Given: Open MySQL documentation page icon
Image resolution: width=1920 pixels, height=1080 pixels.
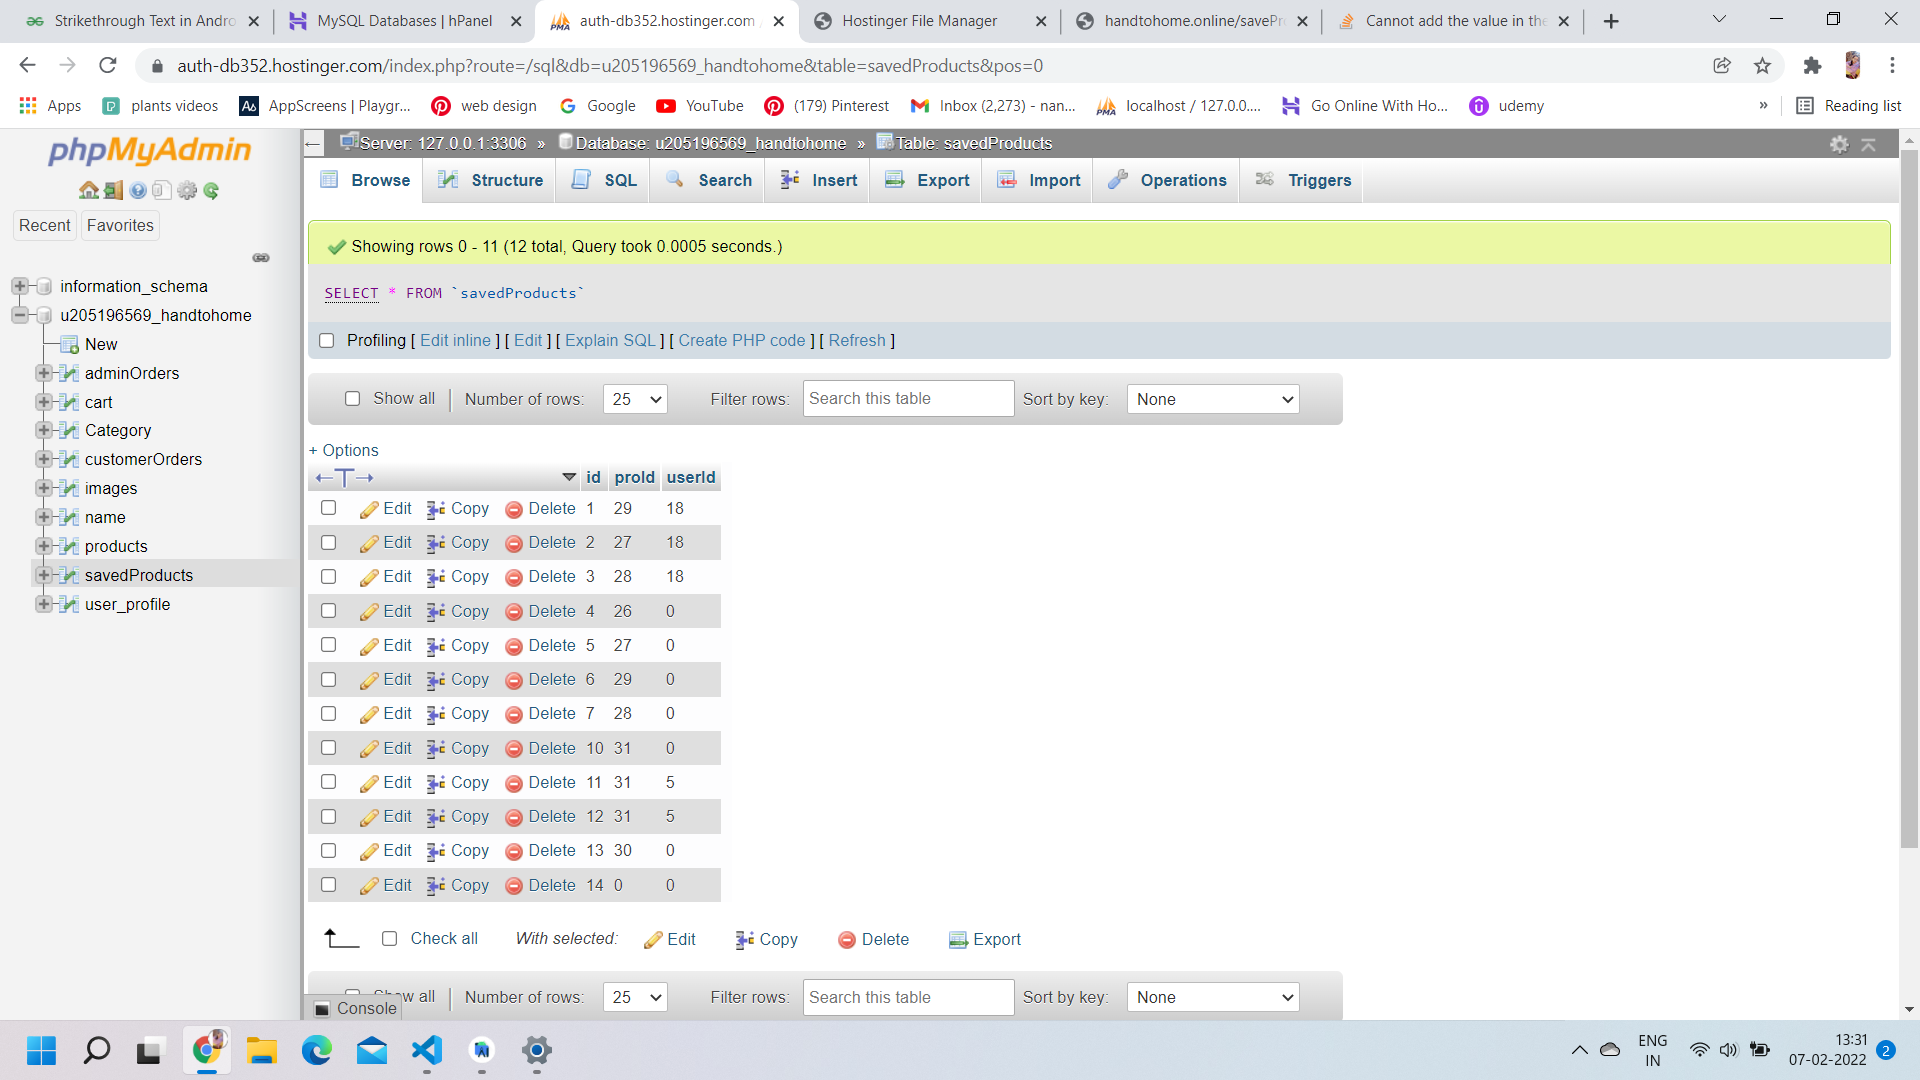Looking at the screenshot, I should [162, 191].
